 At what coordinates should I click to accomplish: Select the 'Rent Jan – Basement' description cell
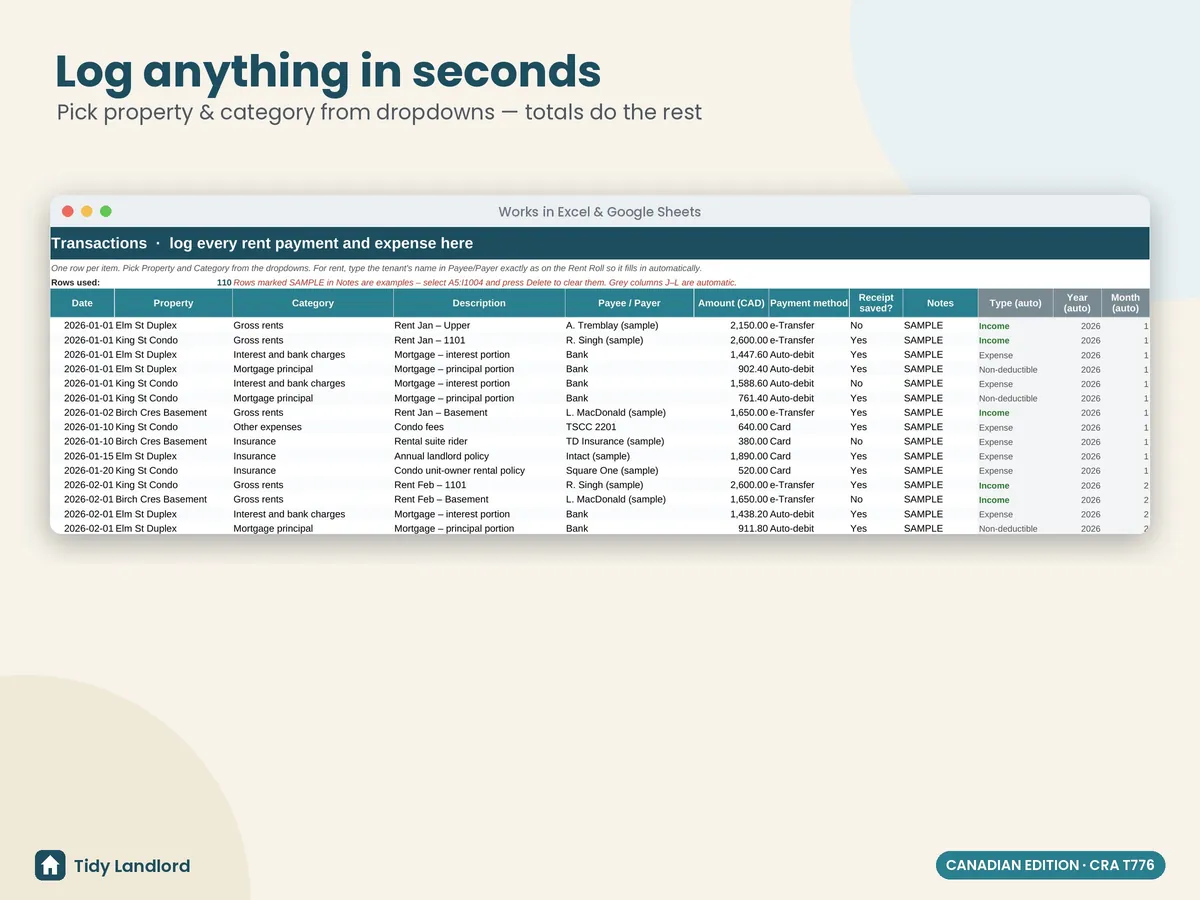point(479,412)
